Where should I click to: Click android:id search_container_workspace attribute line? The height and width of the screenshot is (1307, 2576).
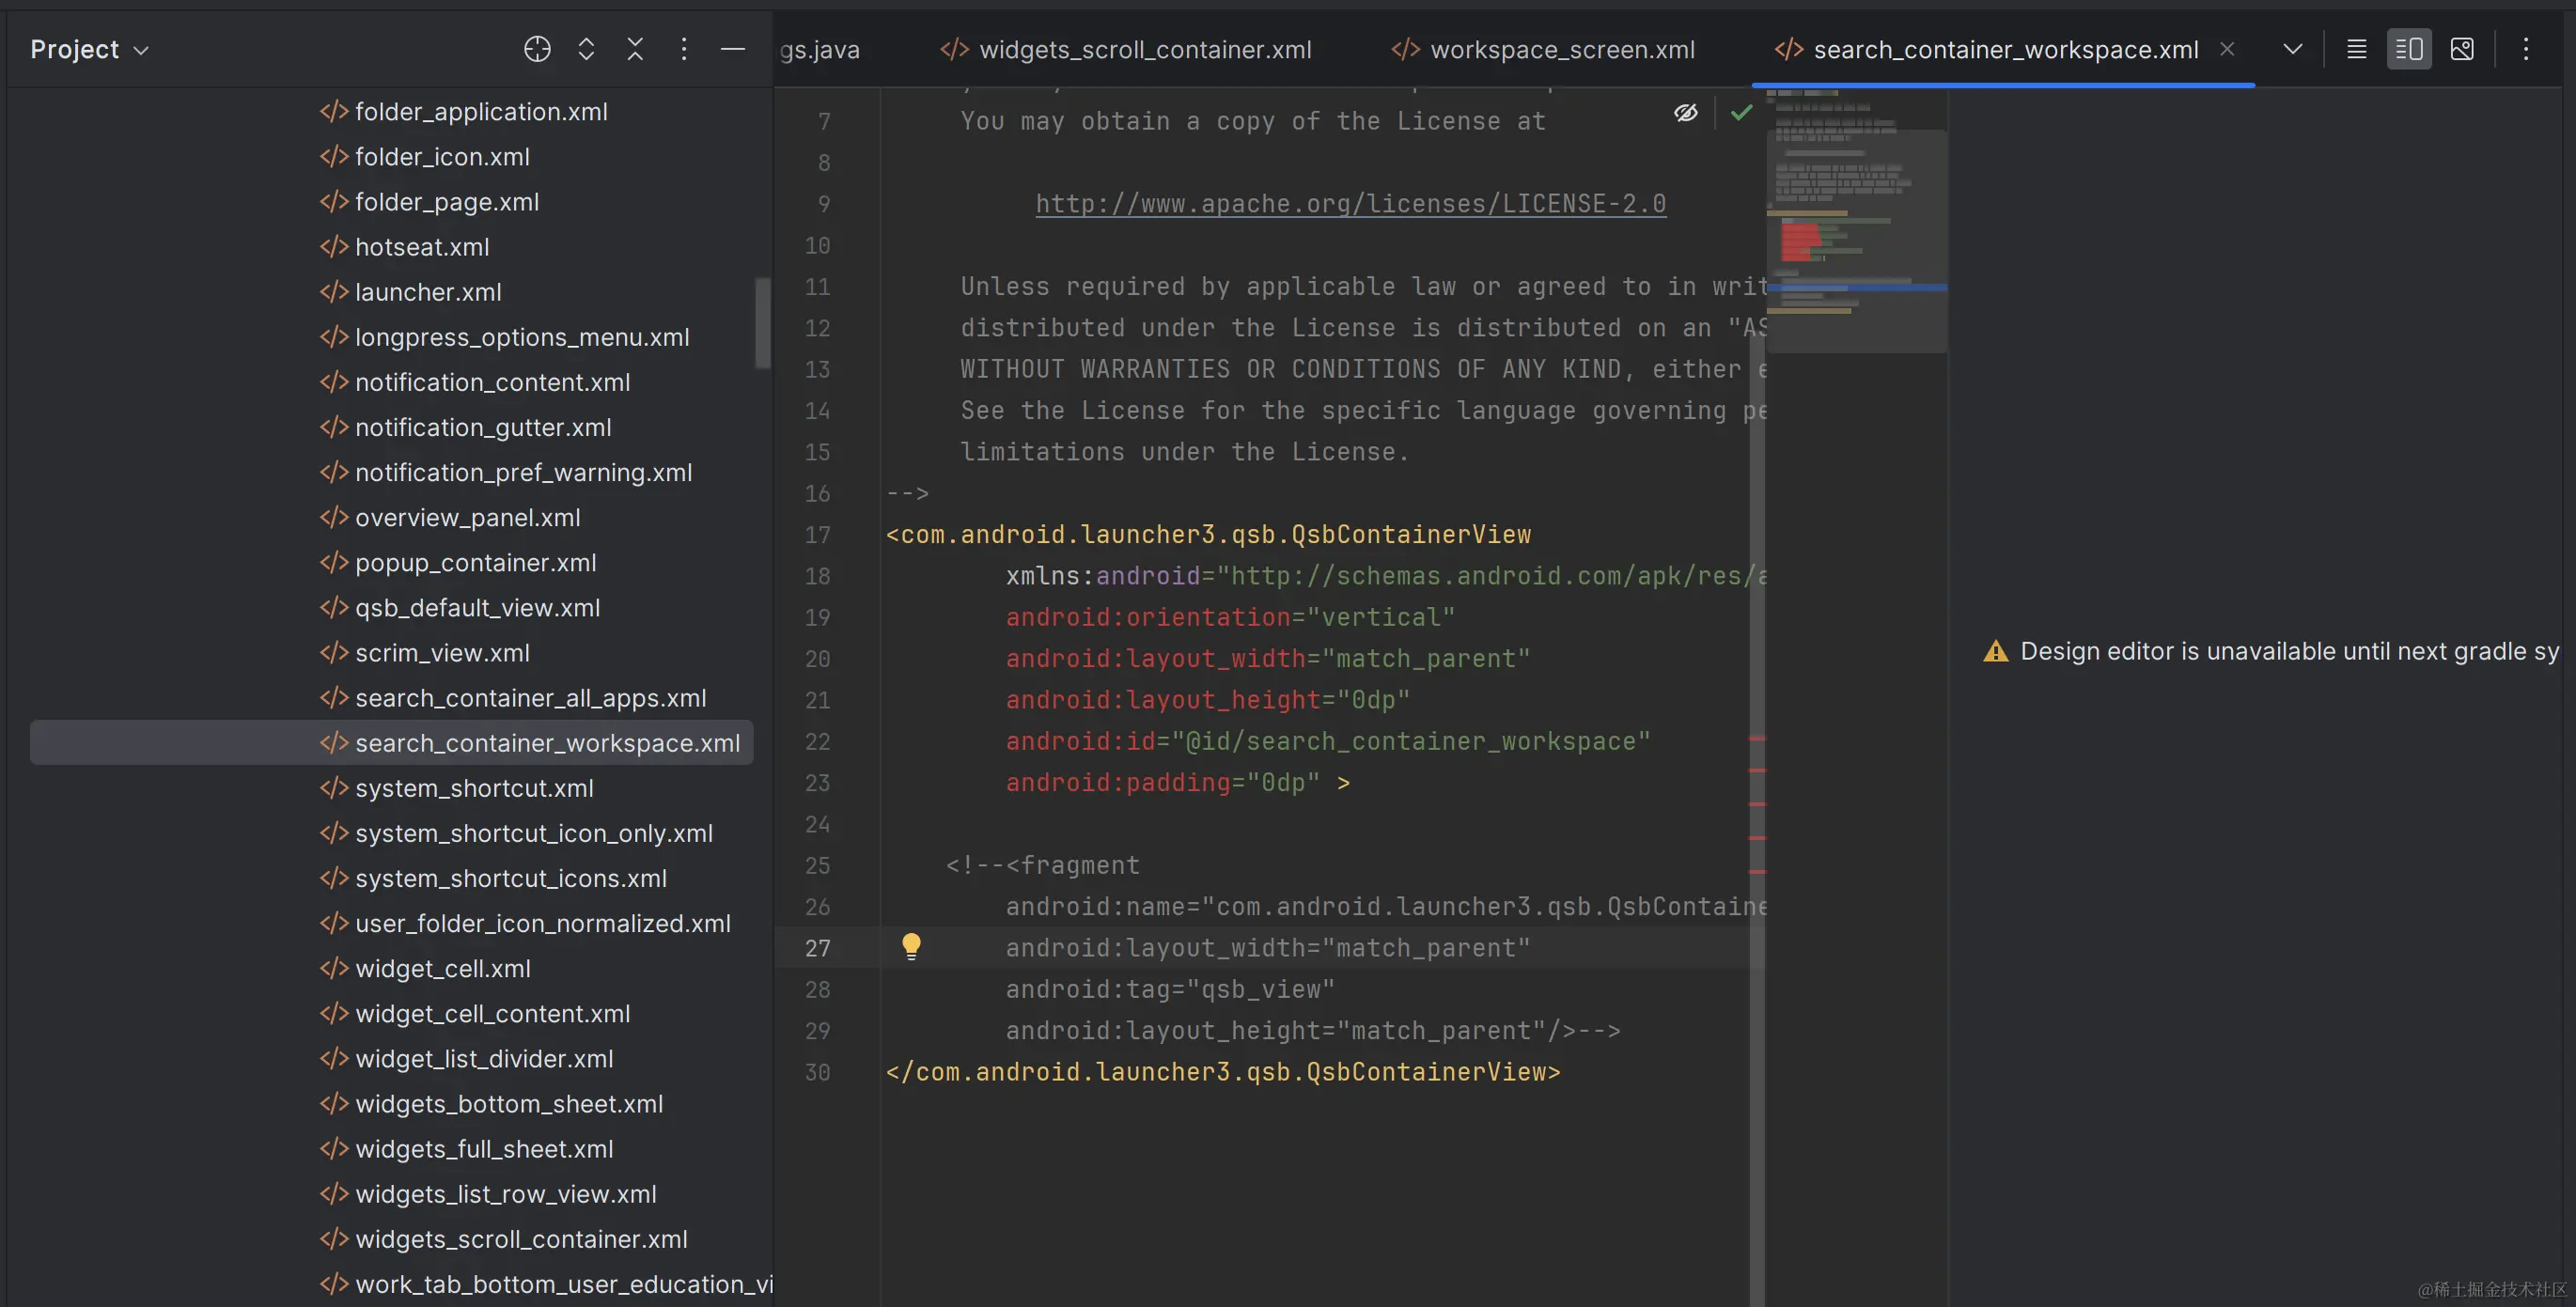point(1328,741)
